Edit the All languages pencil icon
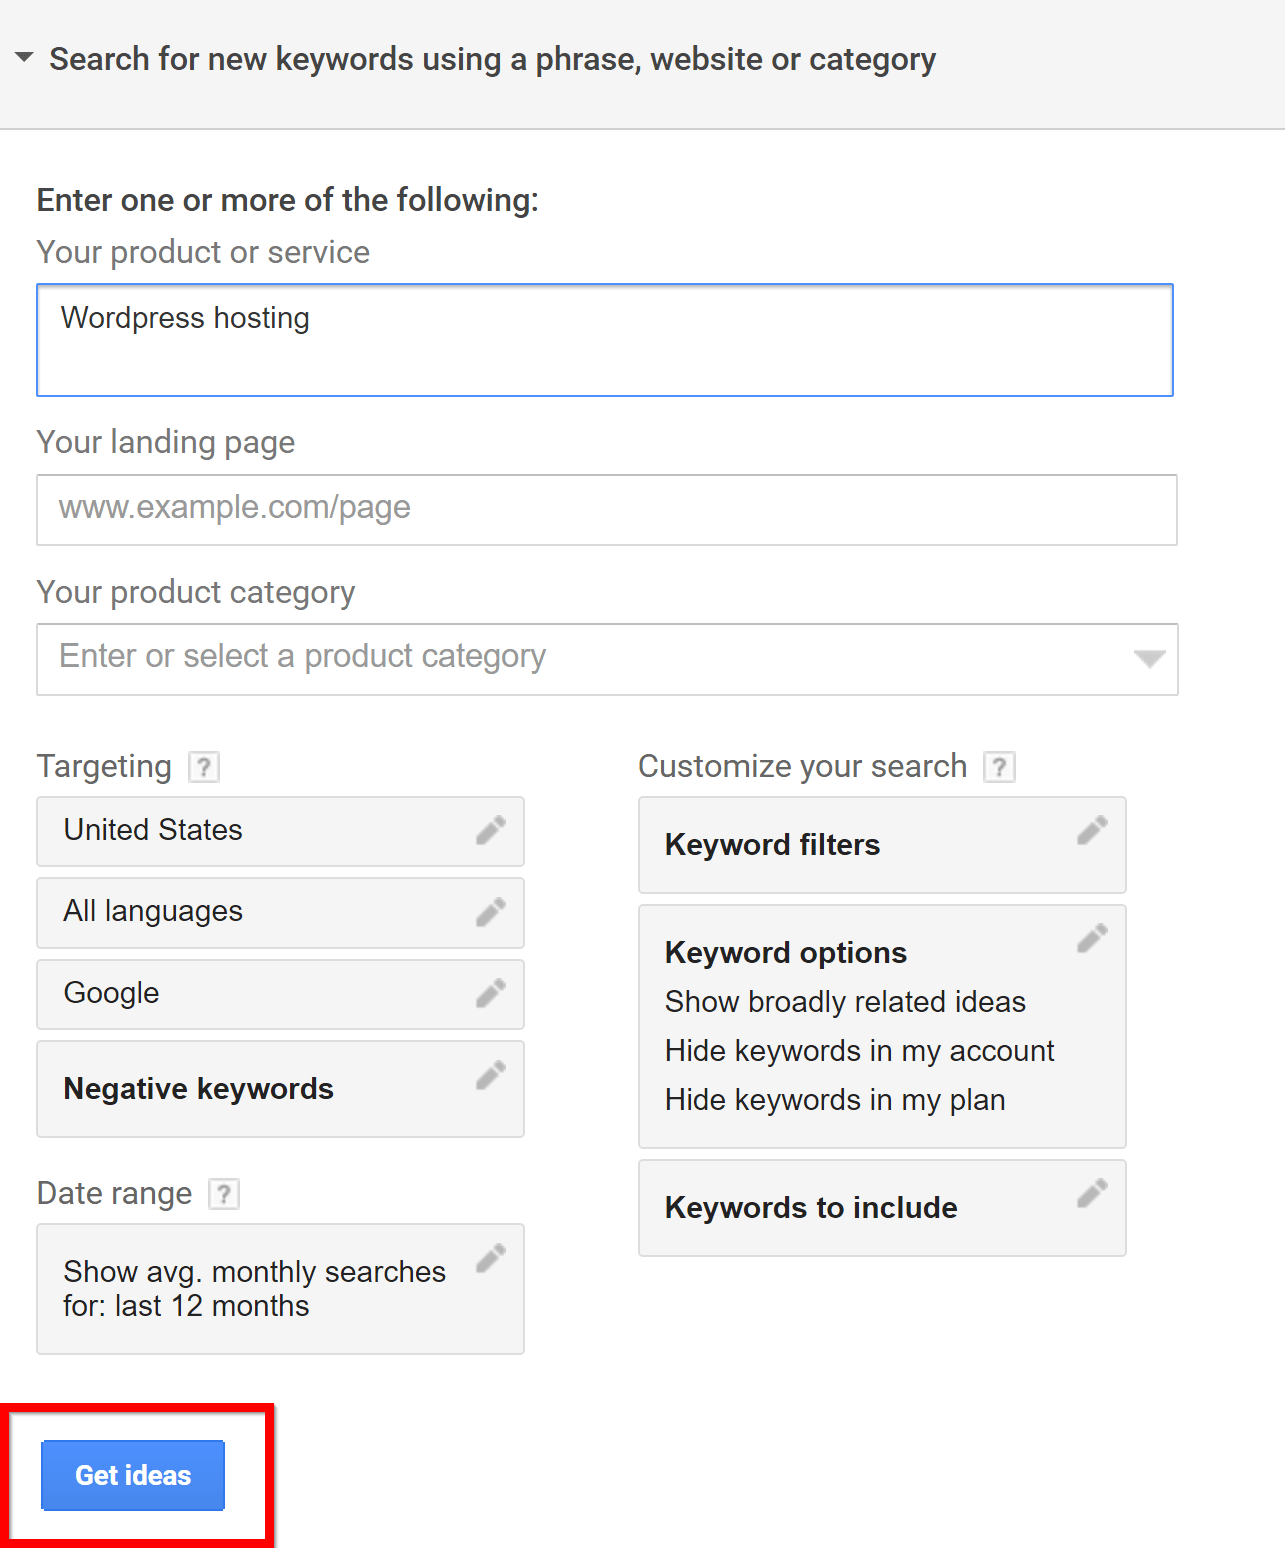This screenshot has height=1548, width=1285. point(490,912)
